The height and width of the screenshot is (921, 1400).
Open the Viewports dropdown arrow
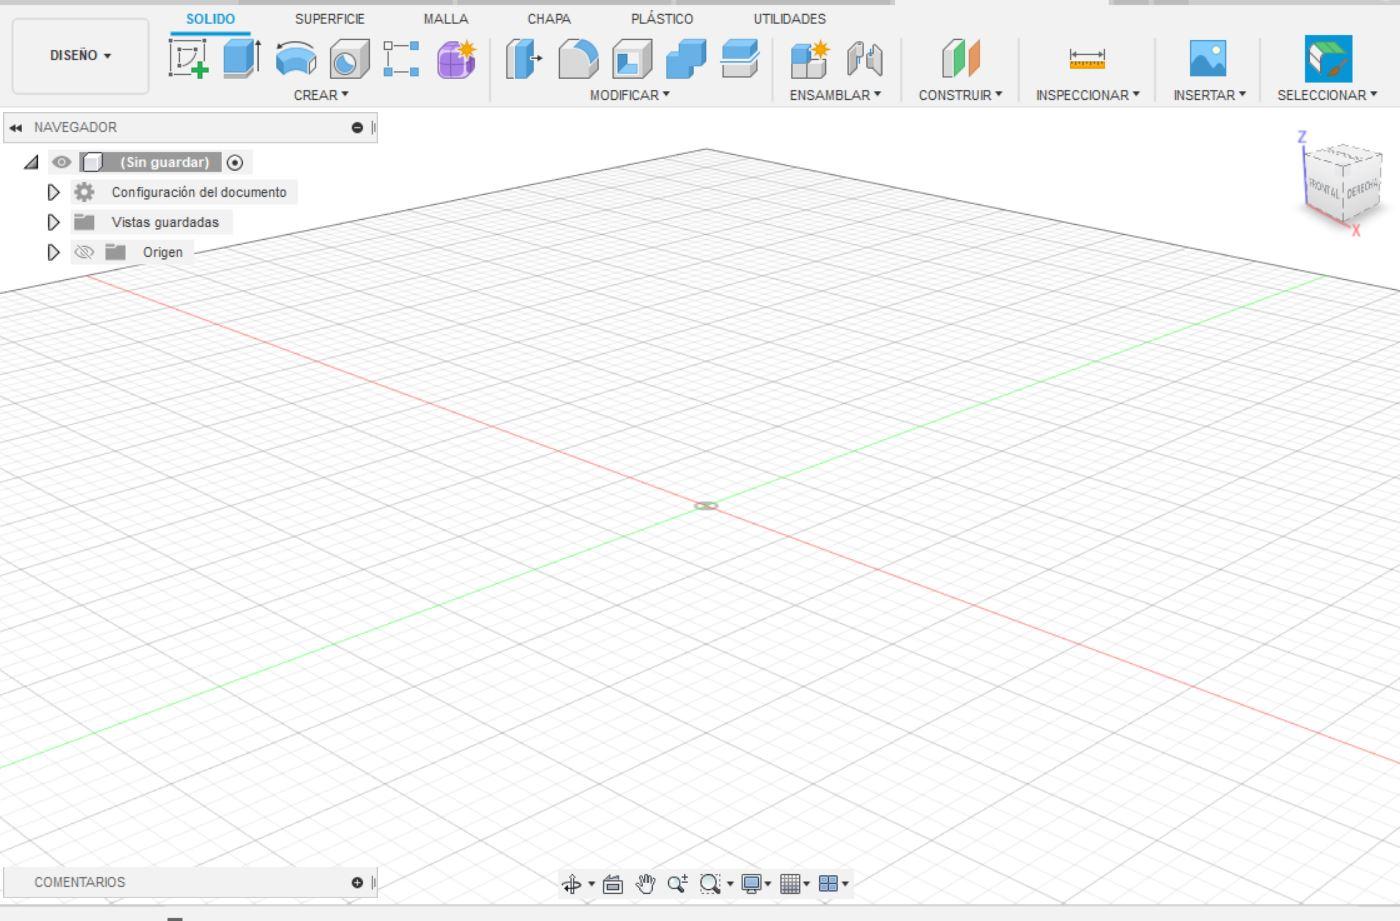(x=845, y=884)
